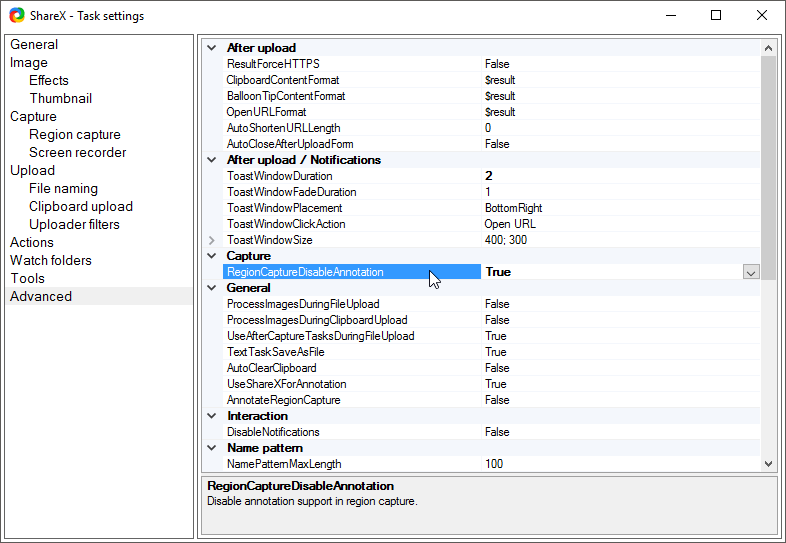Click the scroll down arrow of property grid
The height and width of the screenshot is (543, 786).
[768, 463]
